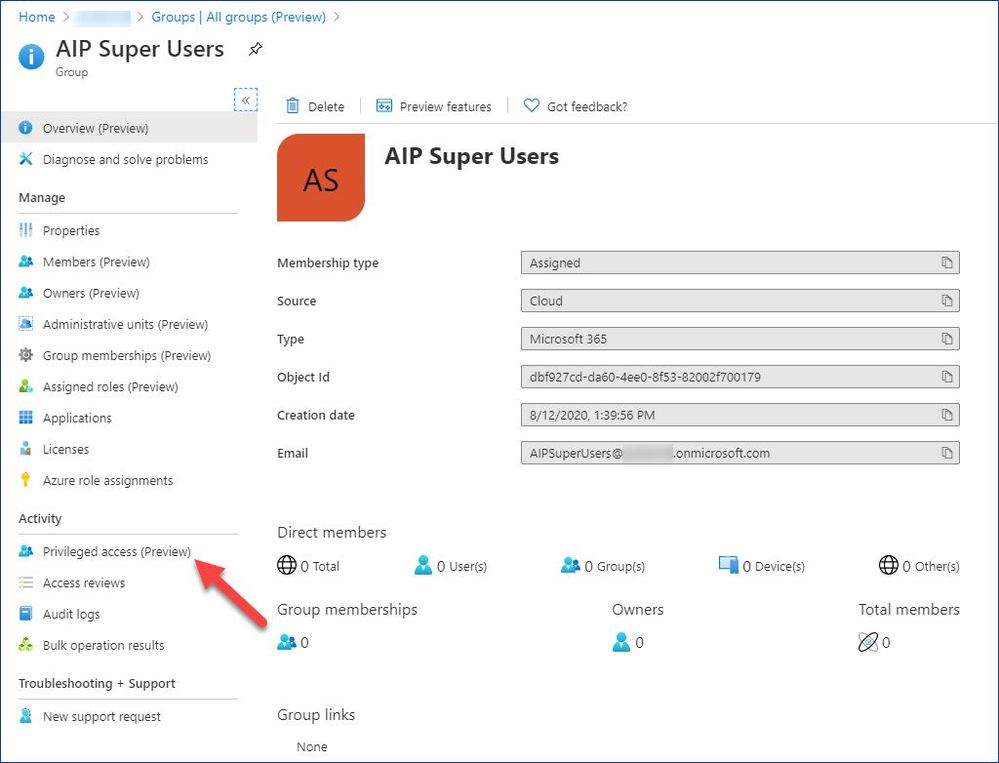Click the 0 User(s) direct members count
The width and height of the screenshot is (999, 763).
450,566
